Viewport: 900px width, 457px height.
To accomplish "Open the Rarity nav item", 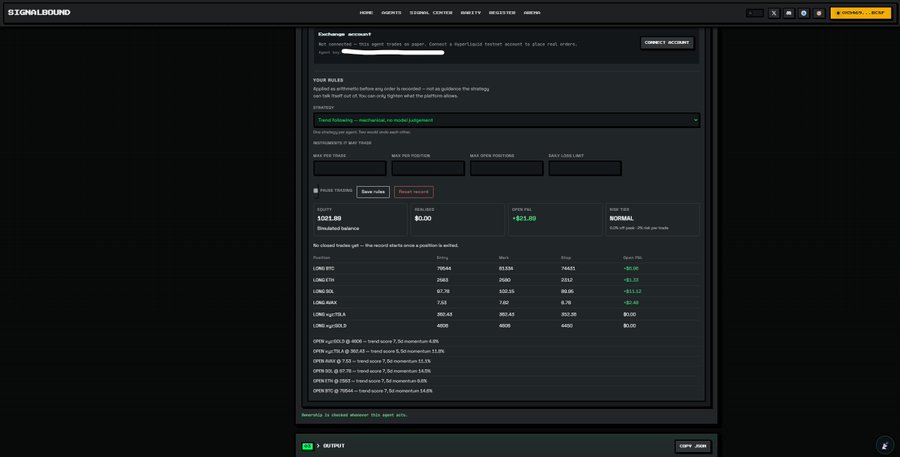I will pyautogui.click(x=471, y=13).
